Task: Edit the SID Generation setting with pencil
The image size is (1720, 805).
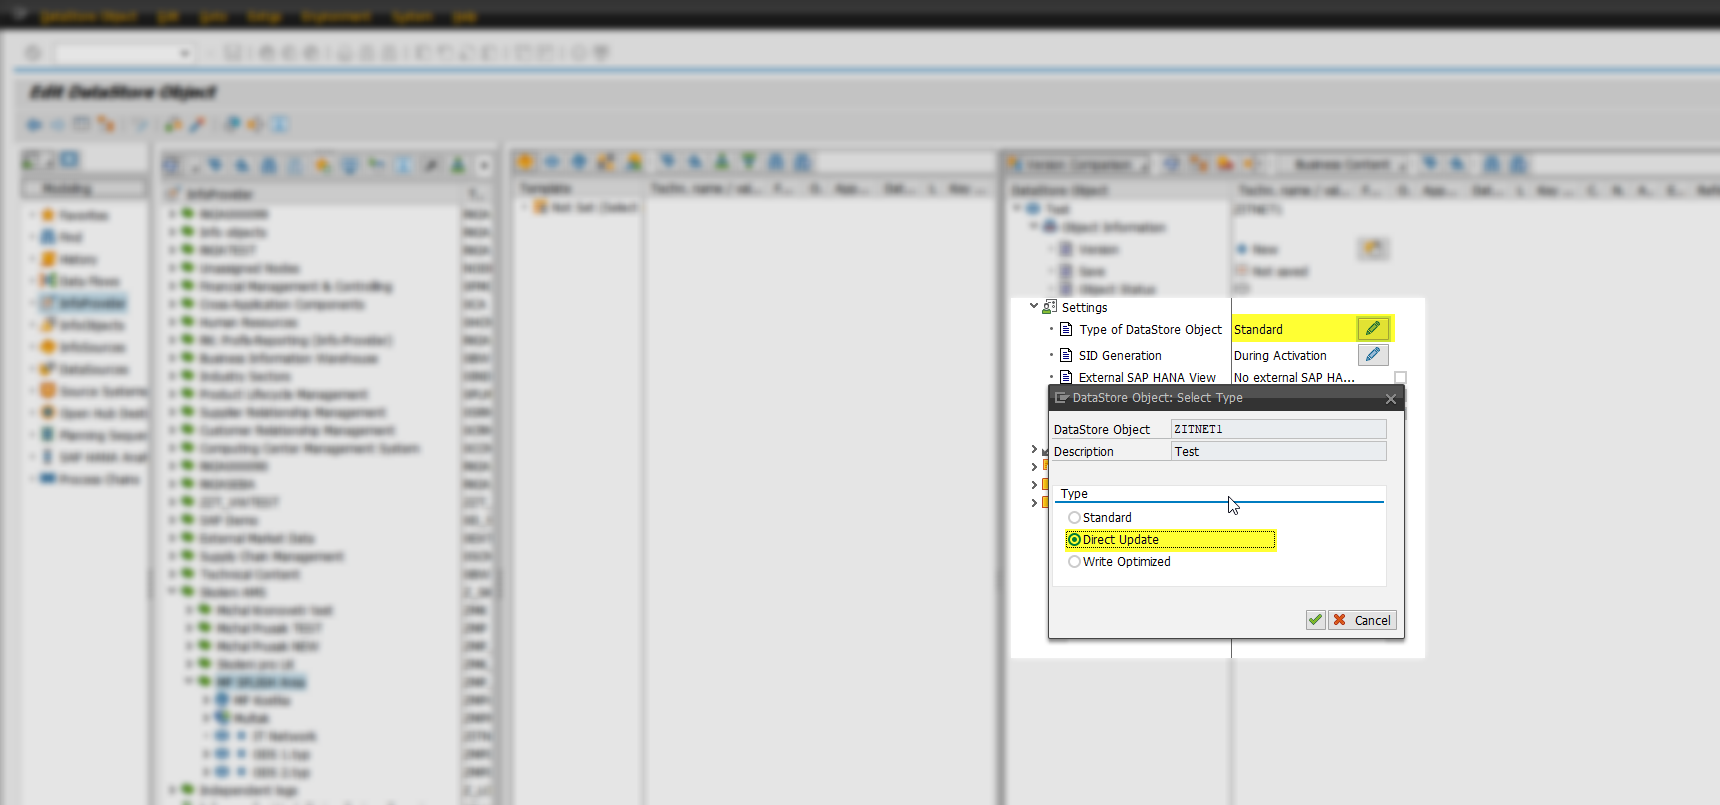Action: 1373,355
